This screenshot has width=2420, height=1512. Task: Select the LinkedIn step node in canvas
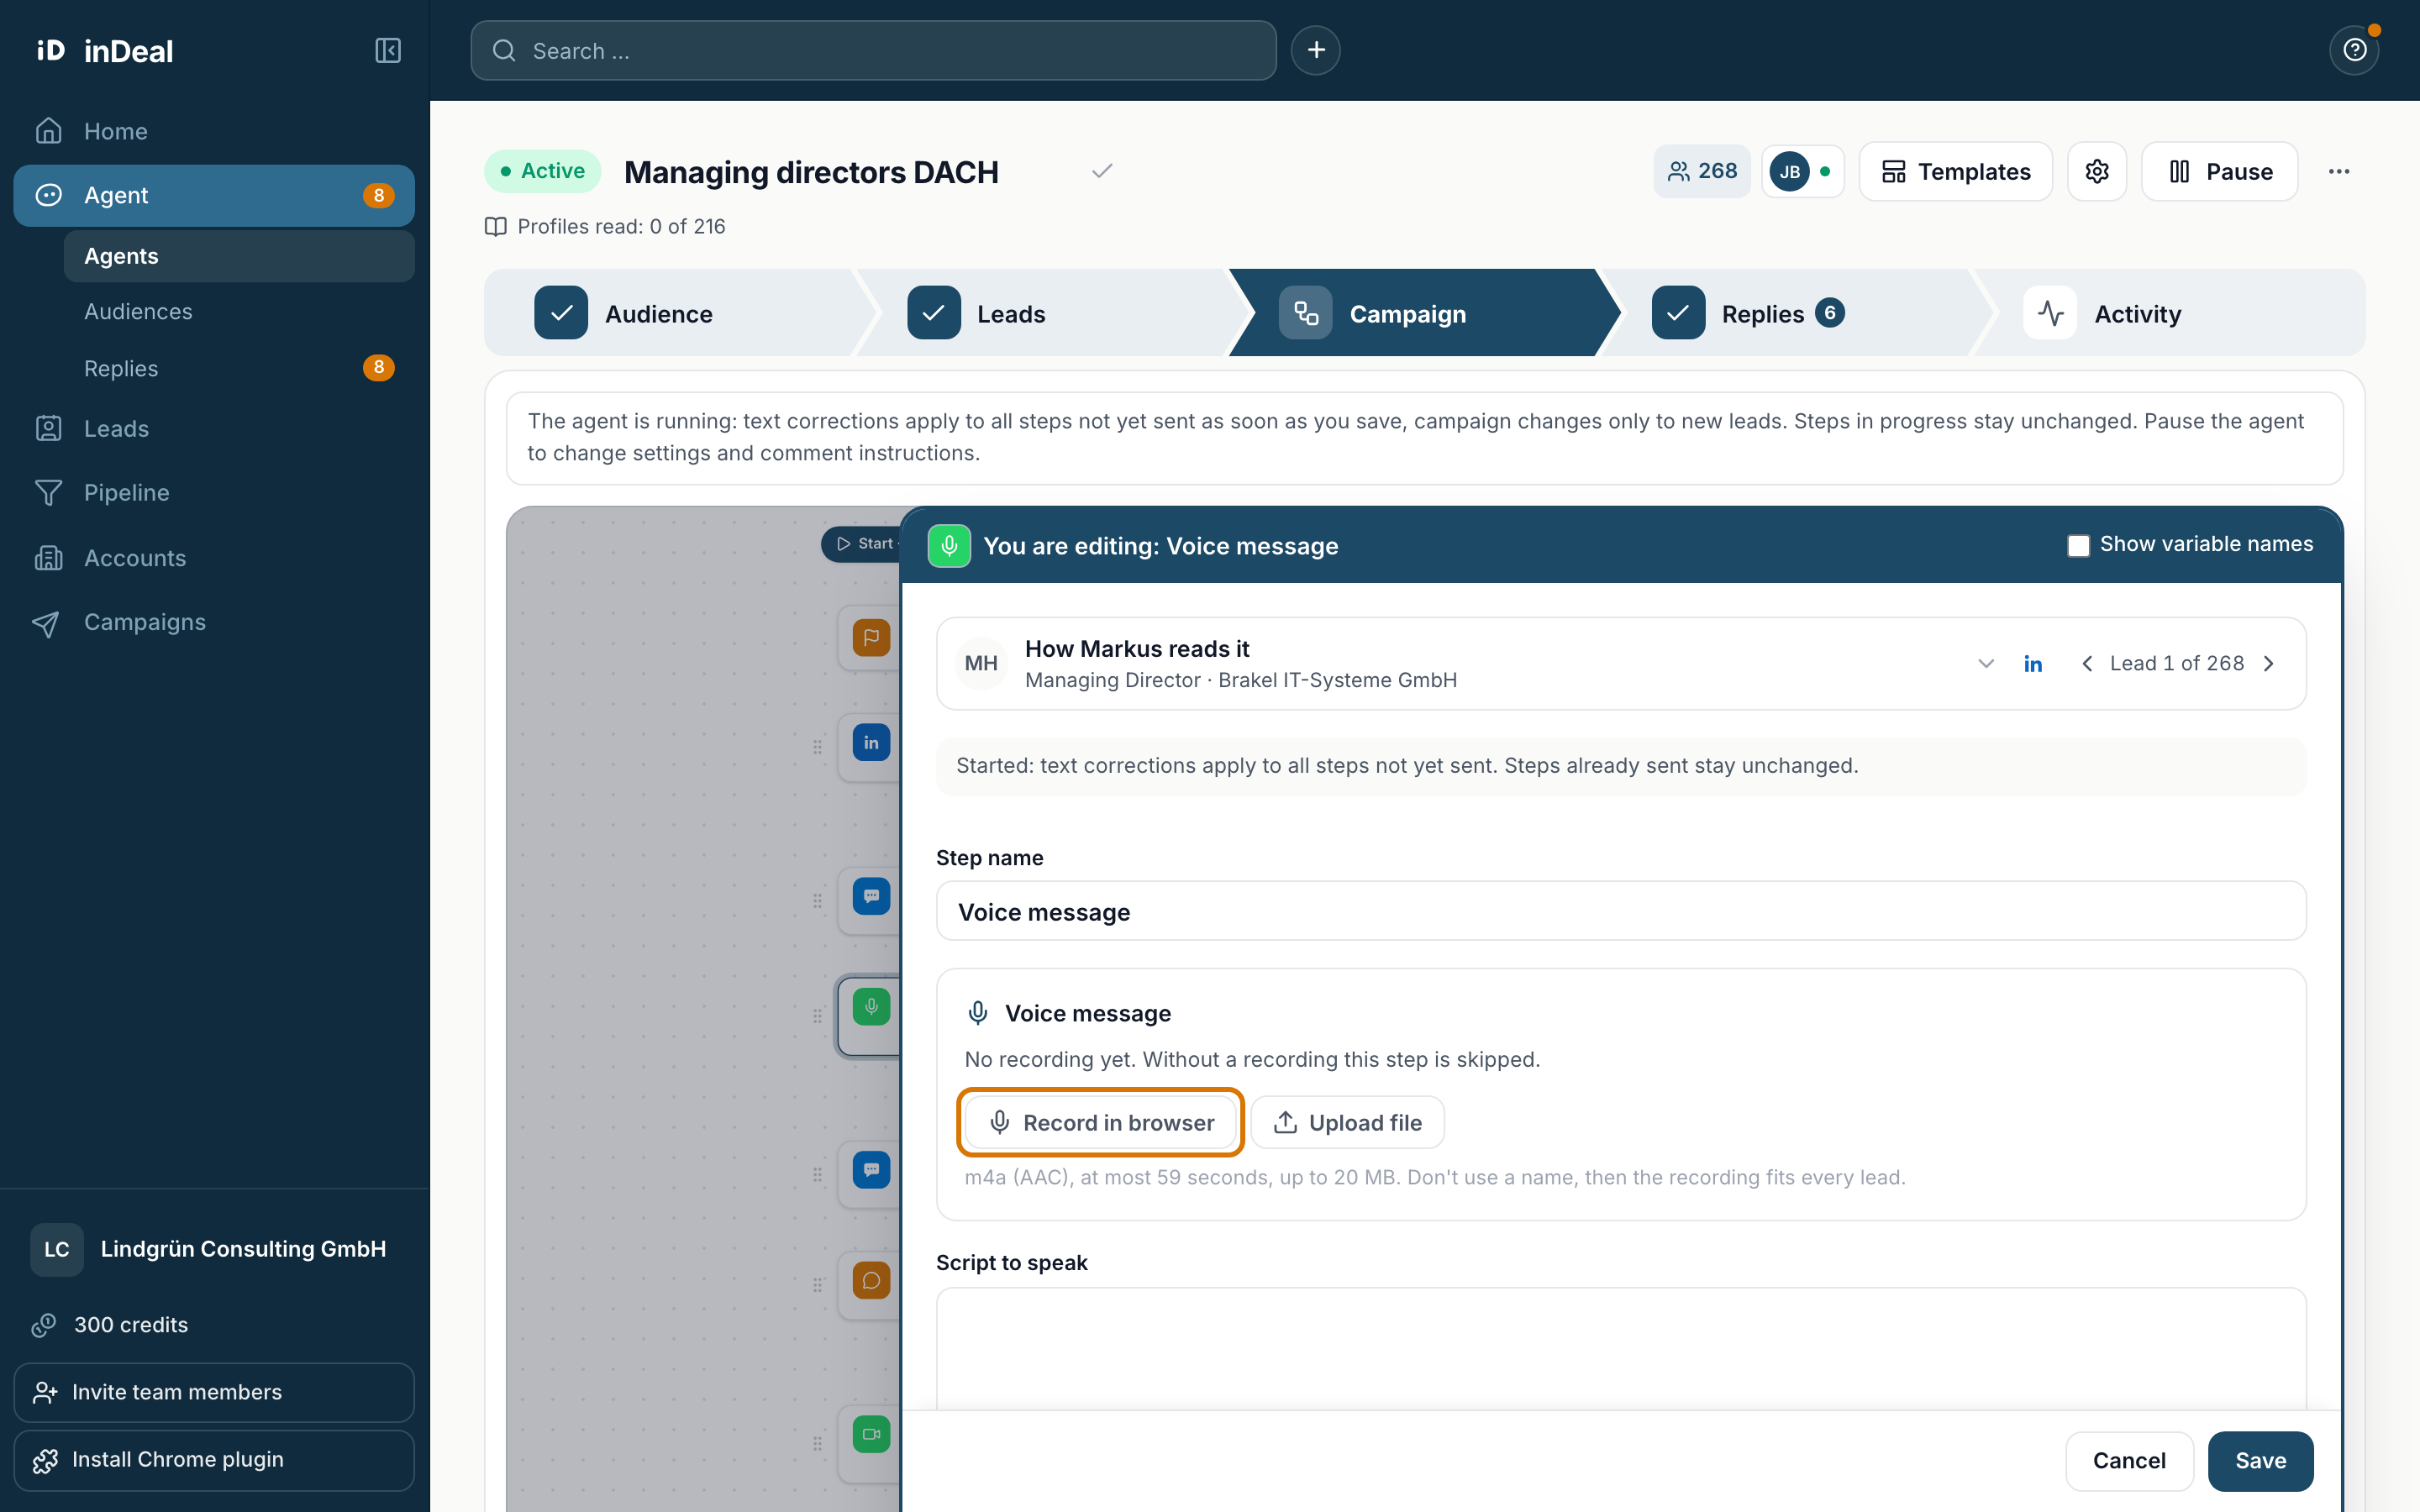tap(871, 743)
